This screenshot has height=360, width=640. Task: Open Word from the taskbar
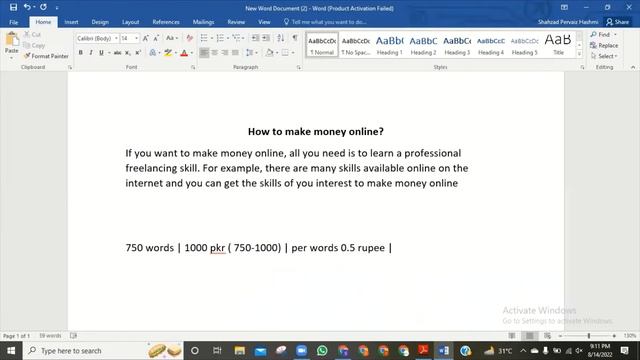tap(444, 351)
